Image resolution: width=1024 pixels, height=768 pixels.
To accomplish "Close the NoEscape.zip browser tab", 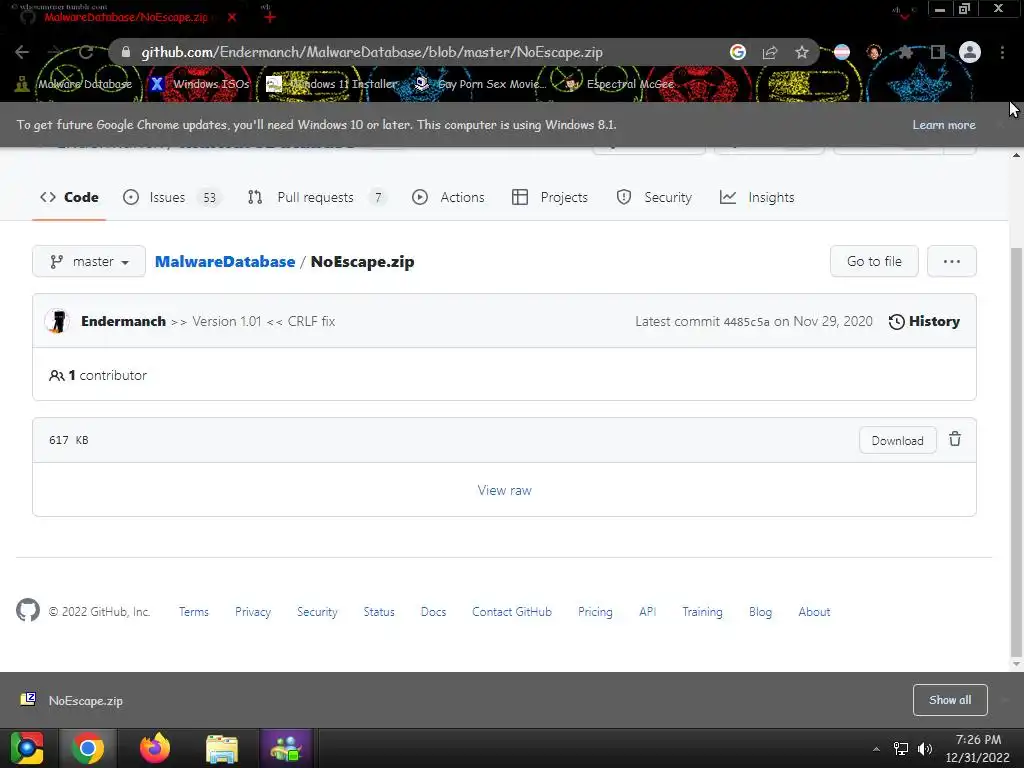I will click(x=232, y=17).
